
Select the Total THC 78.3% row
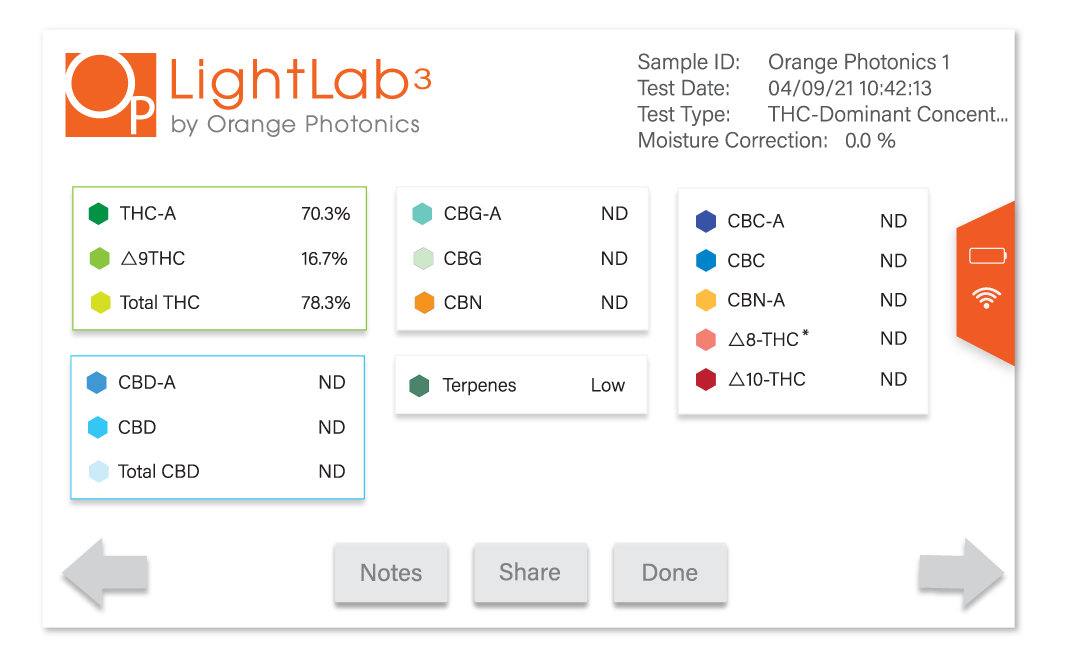point(219,302)
